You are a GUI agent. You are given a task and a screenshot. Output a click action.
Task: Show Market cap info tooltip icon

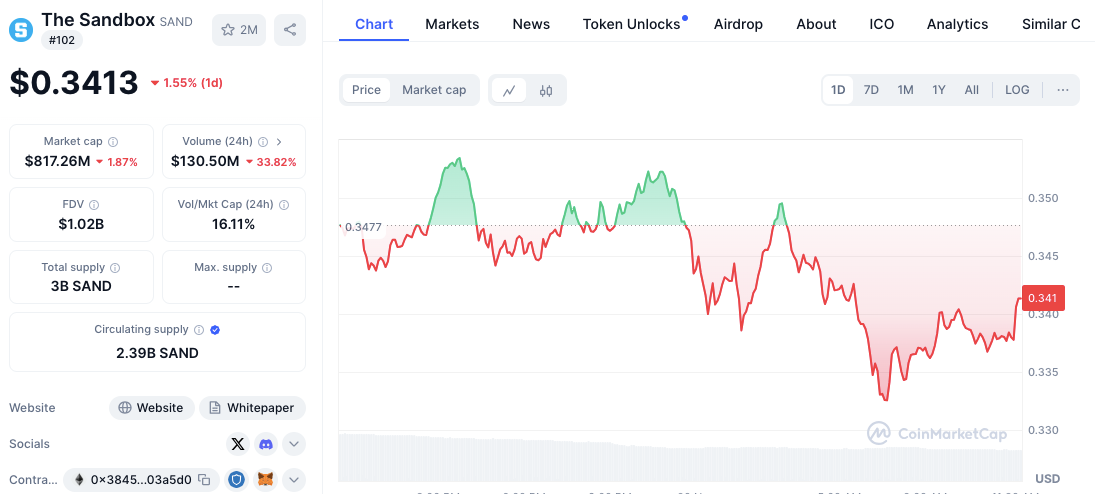tap(113, 142)
